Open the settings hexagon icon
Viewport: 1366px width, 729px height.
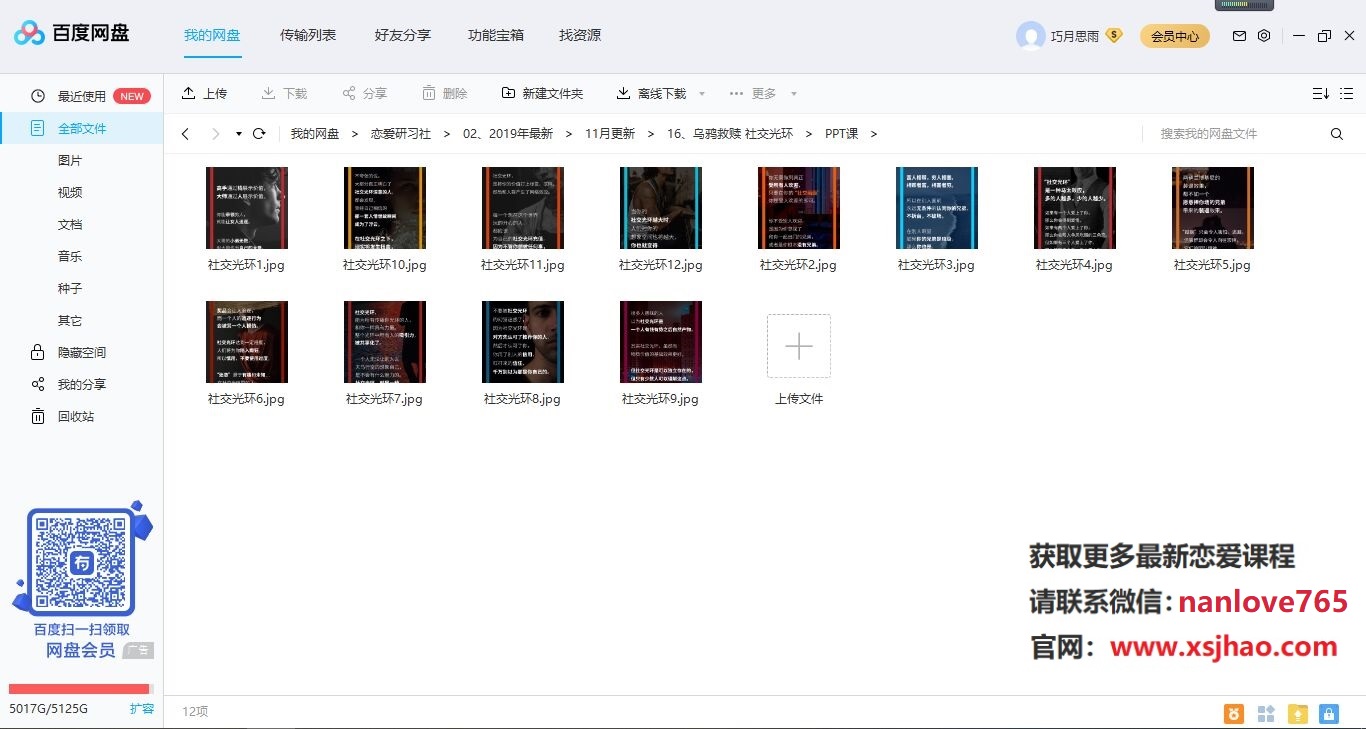[1264, 36]
